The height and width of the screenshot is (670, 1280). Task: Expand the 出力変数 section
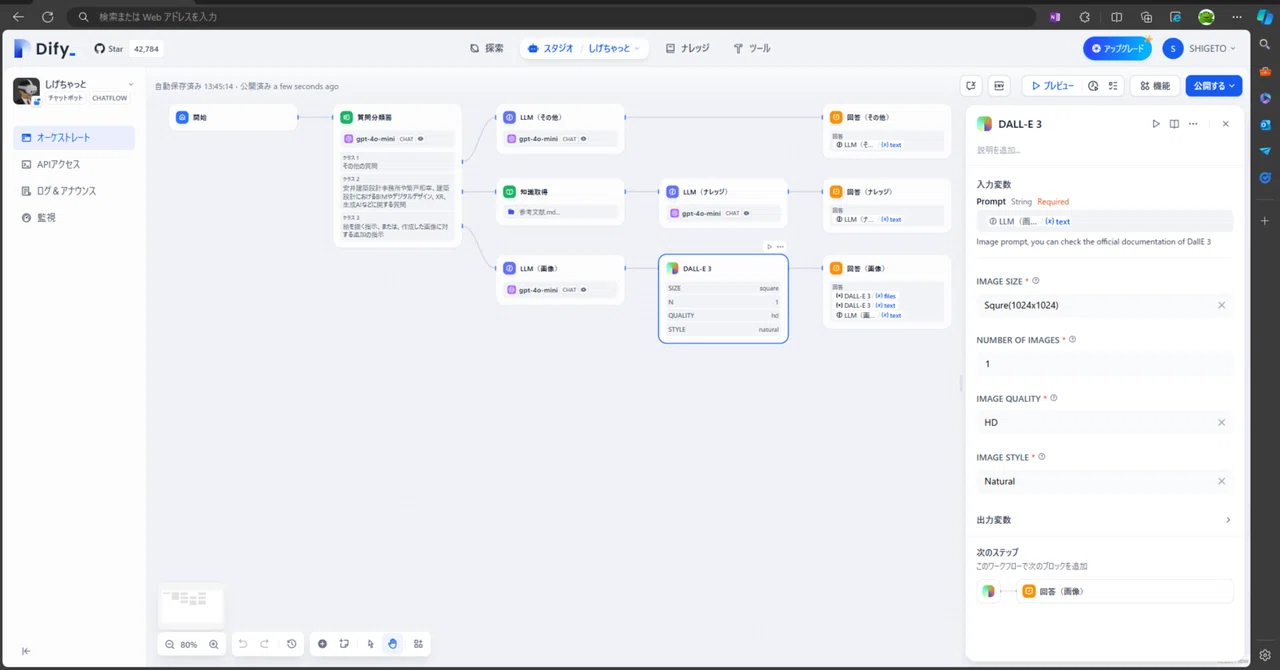tap(1104, 520)
